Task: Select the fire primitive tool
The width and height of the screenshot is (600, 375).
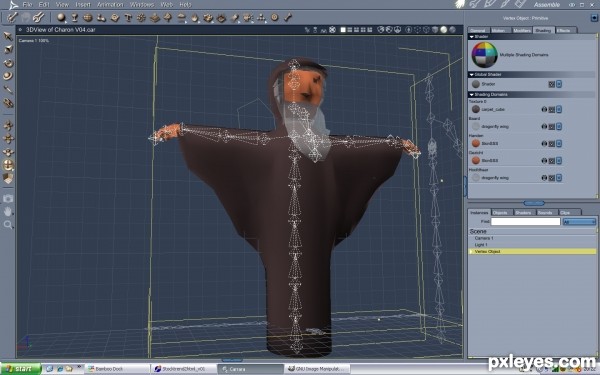Action: pyautogui.click(x=195, y=18)
